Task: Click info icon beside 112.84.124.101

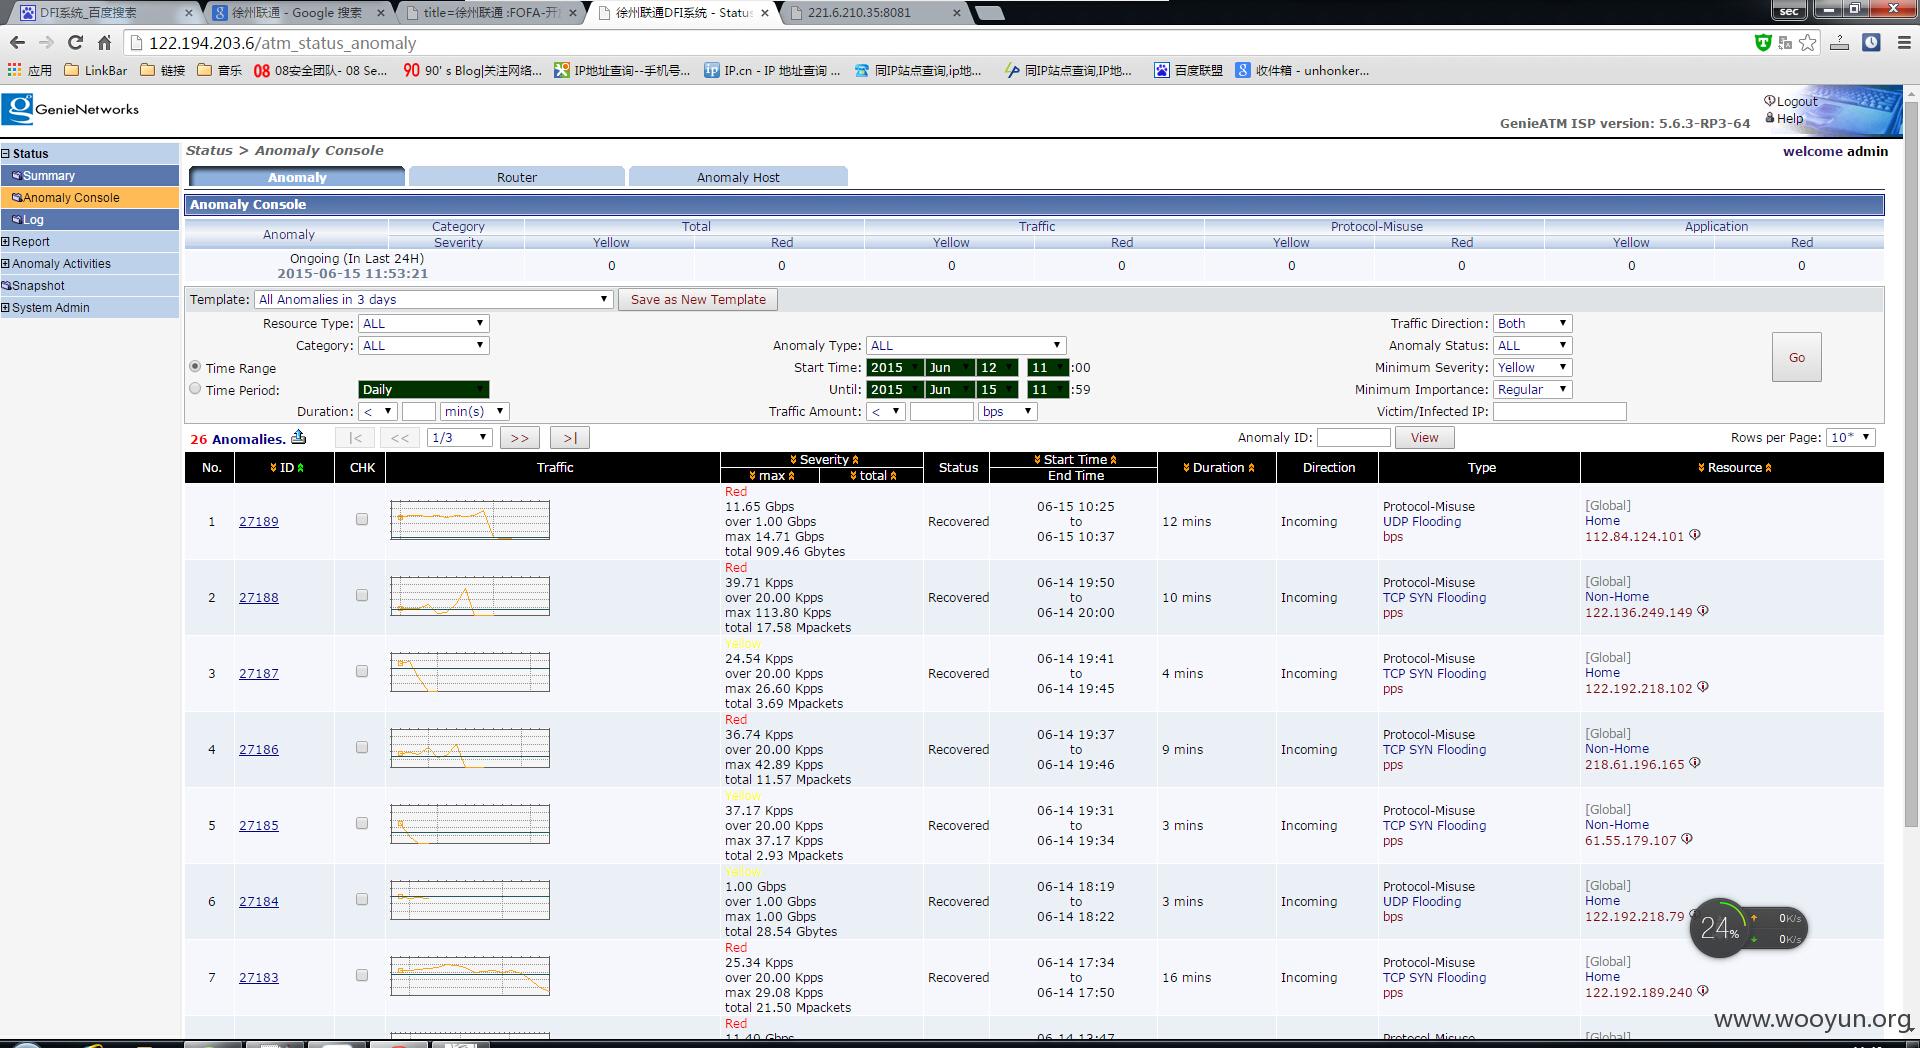Action: pyautogui.click(x=1695, y=535)
